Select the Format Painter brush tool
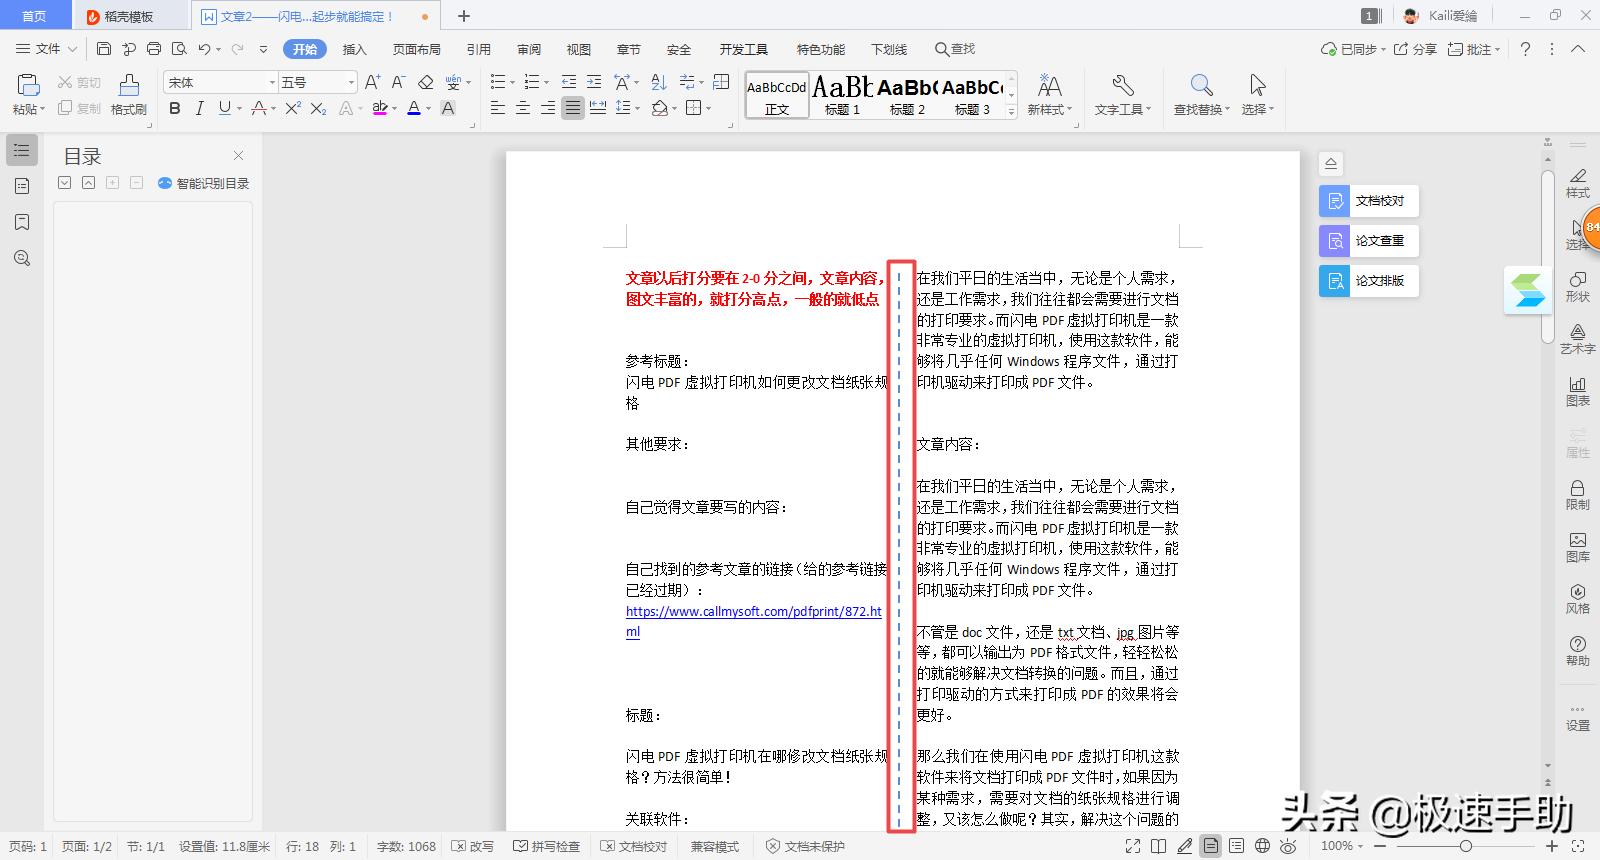 click(129, 85)
